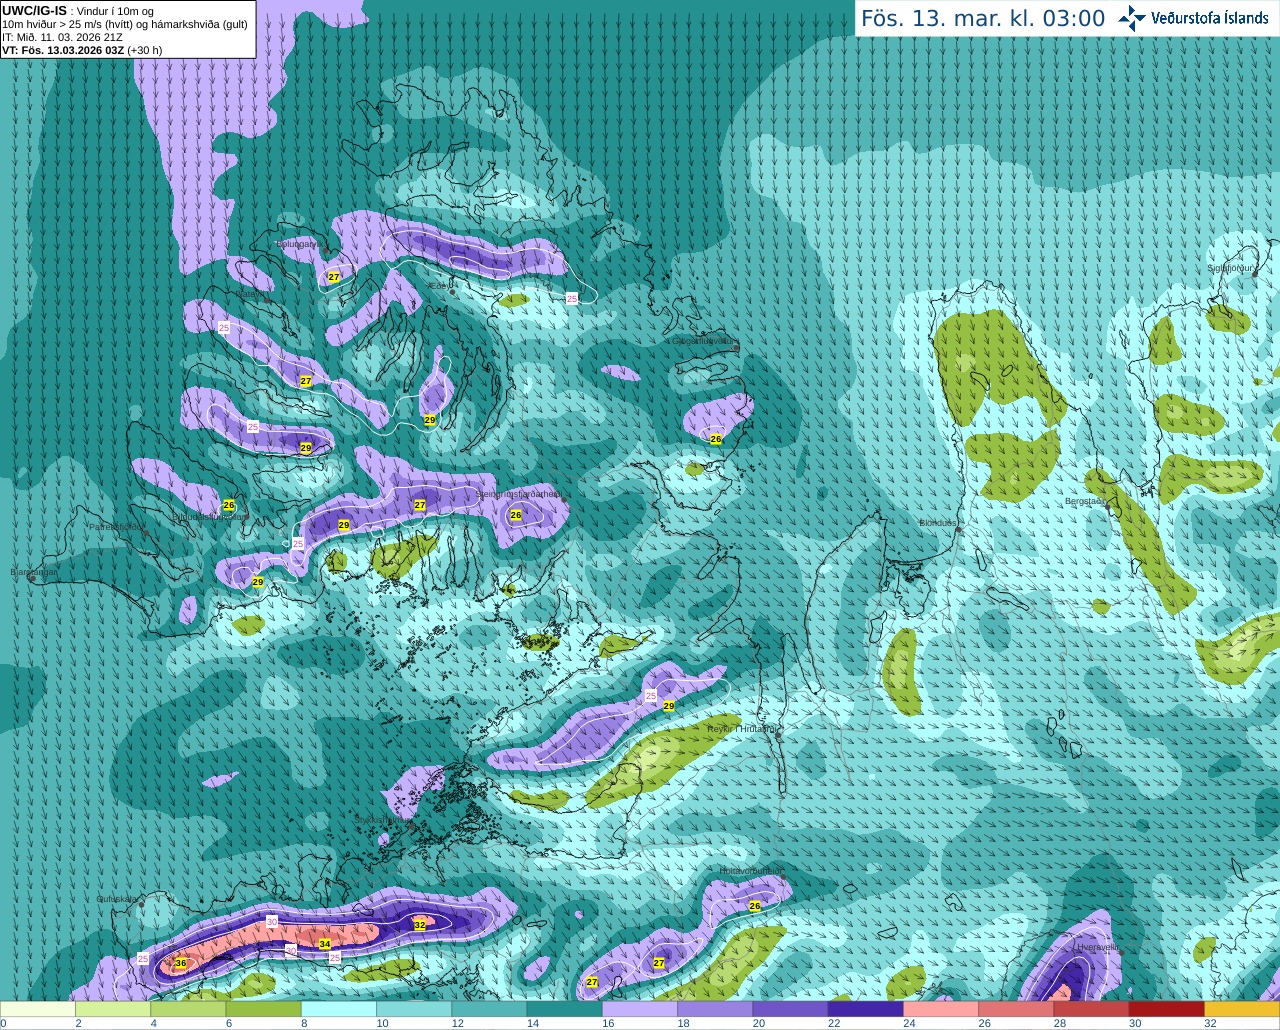Click the white 25 label beside the 36 marker
Screen dimensions: 1280x1030
[x=143, y=958]
